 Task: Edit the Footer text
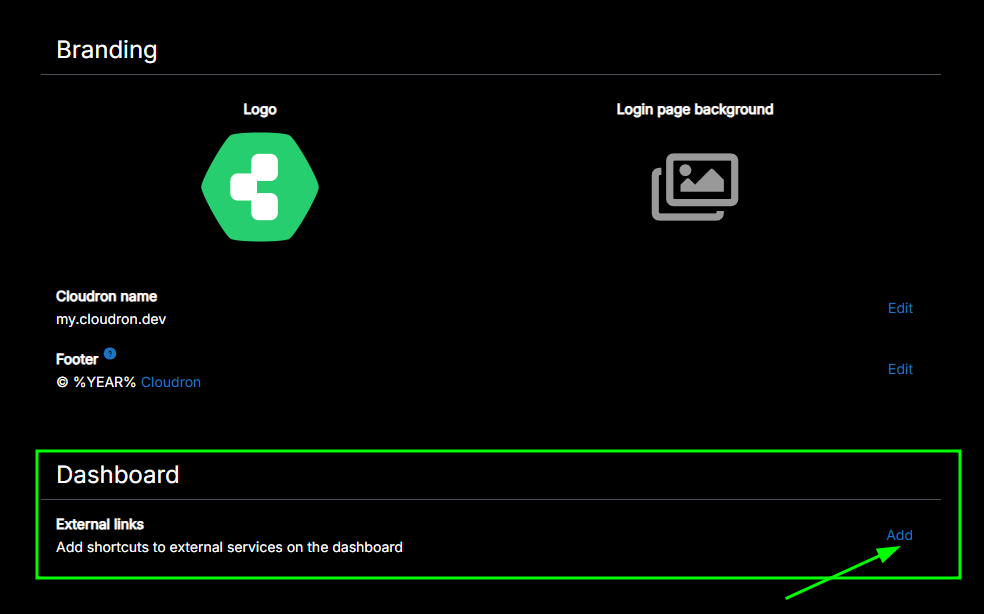click(x=900, y=369)
